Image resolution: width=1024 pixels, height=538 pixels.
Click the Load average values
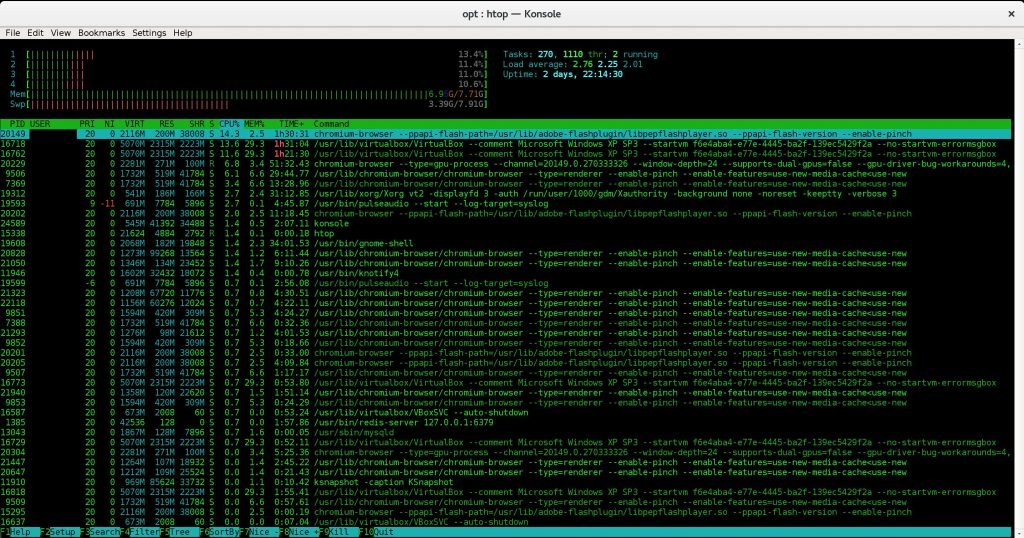[607, 65]
